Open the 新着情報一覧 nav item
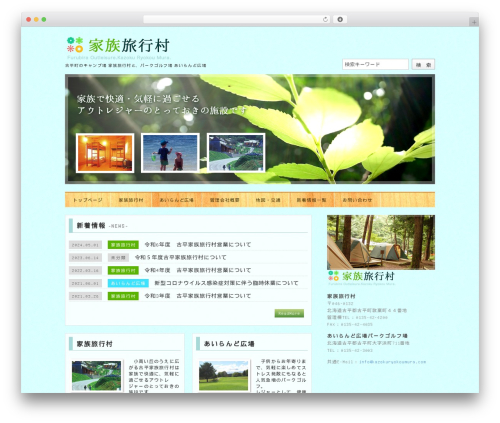 point(311,200)
